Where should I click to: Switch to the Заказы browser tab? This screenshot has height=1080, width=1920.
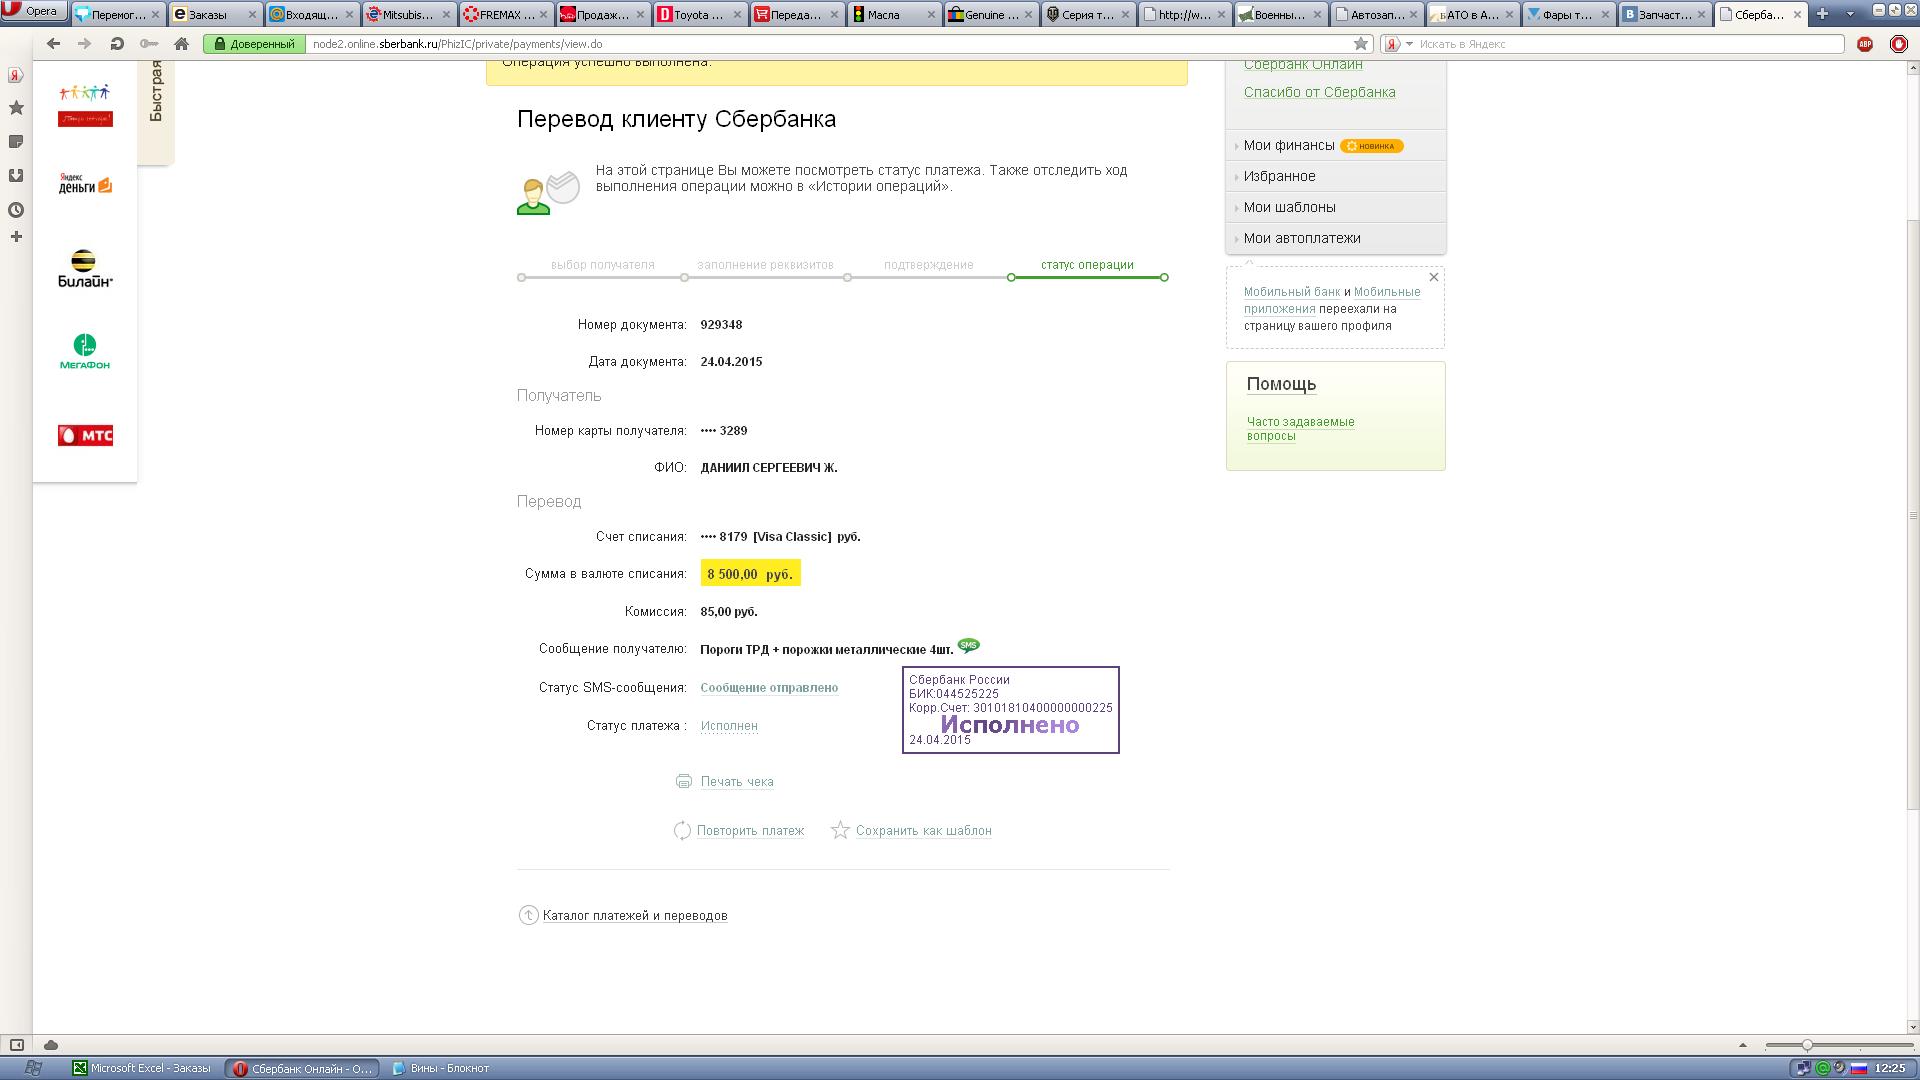[x=215, y=14]
